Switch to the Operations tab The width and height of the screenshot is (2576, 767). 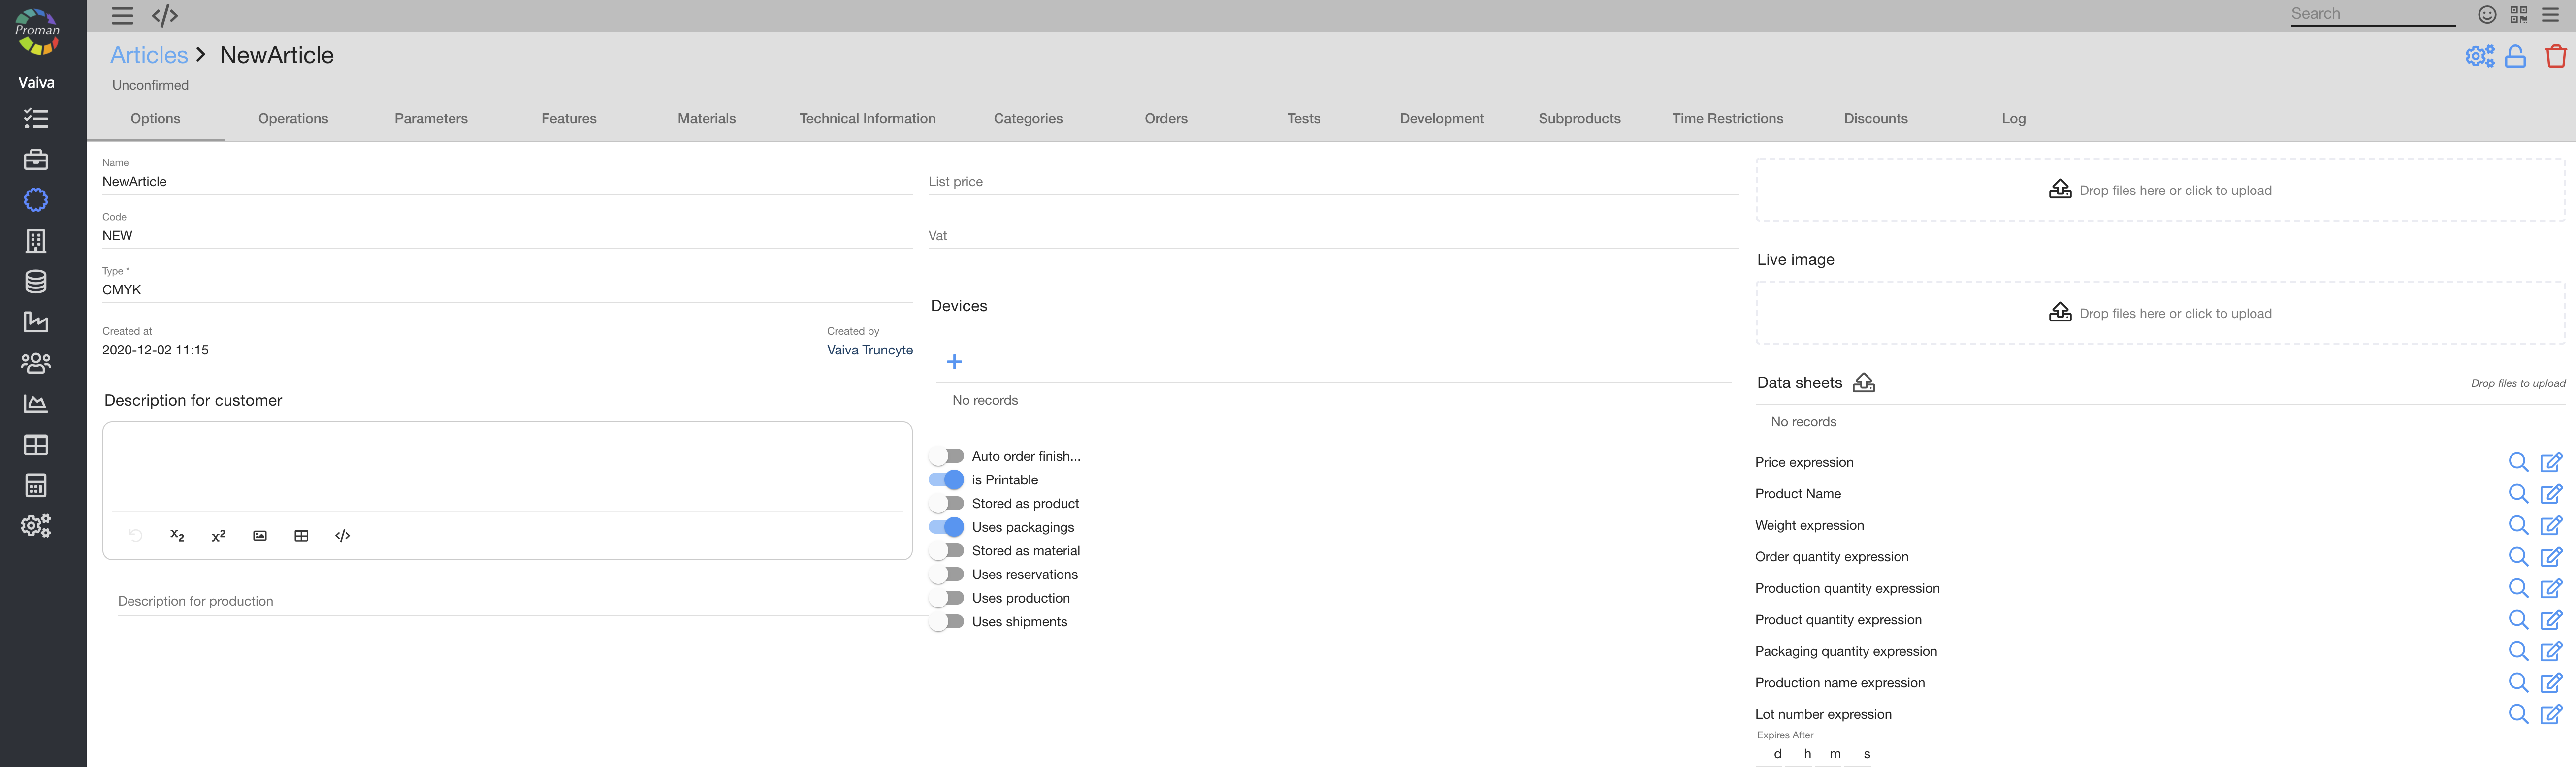[x=293, y=118]
